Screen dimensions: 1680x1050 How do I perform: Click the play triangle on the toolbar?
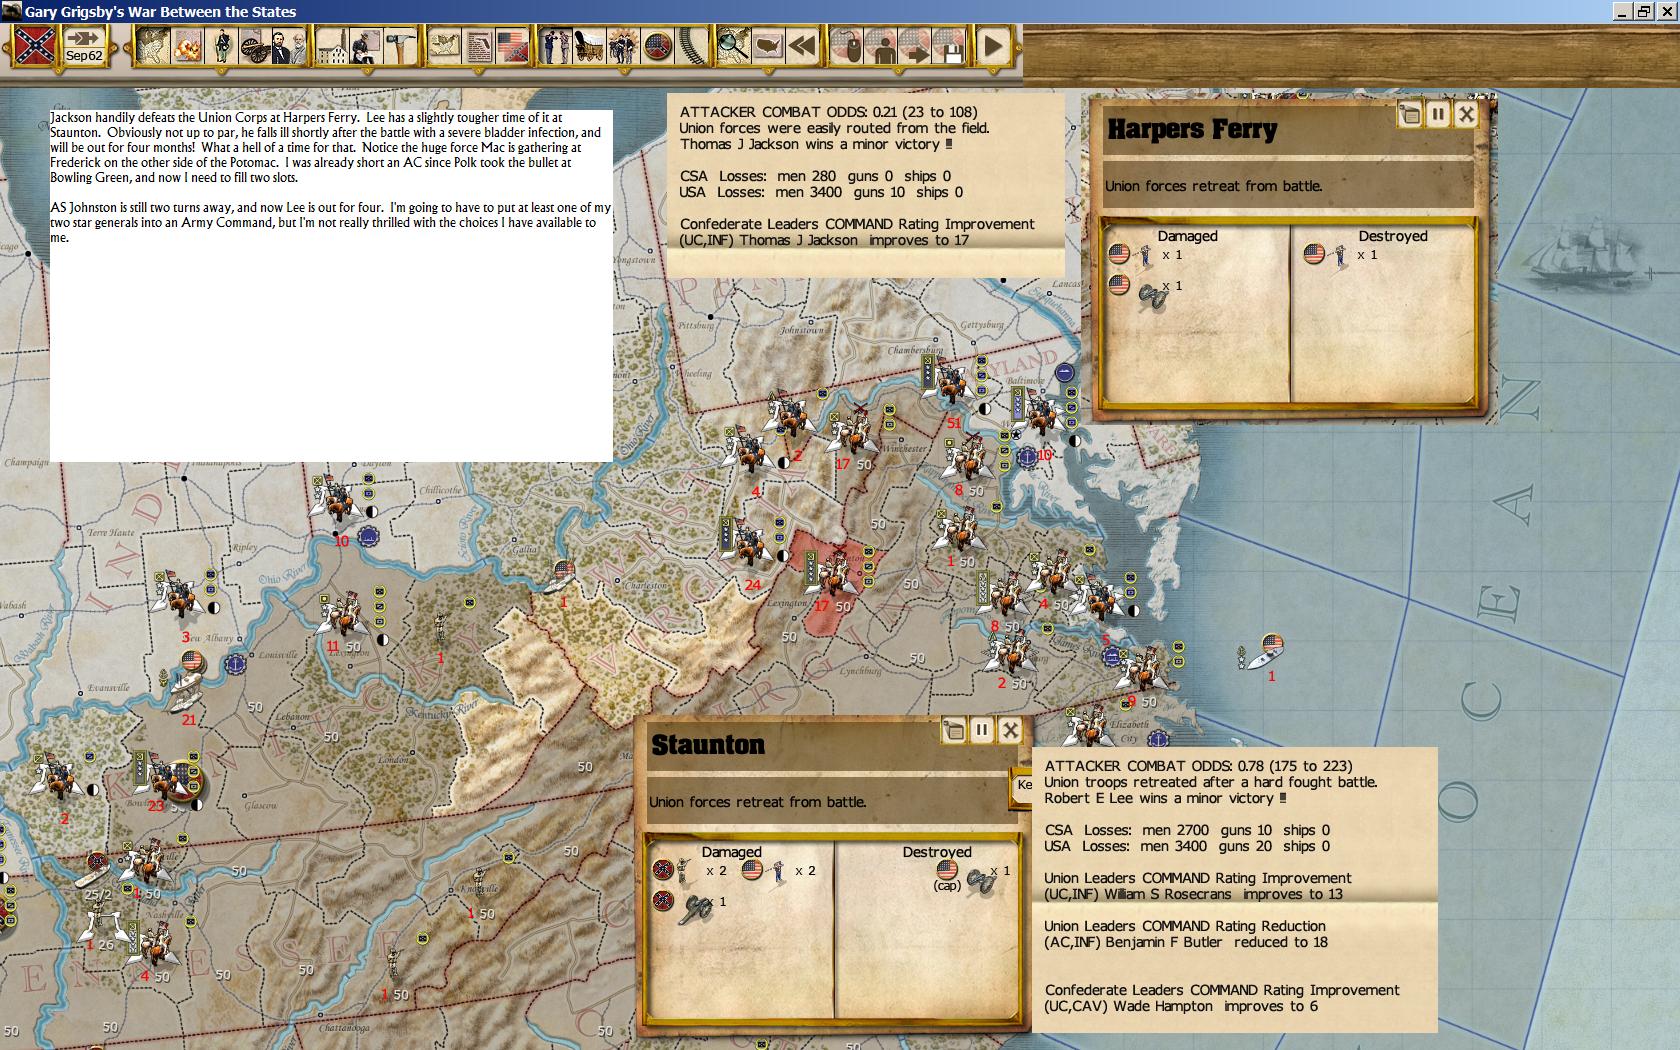tap(993, 46)
